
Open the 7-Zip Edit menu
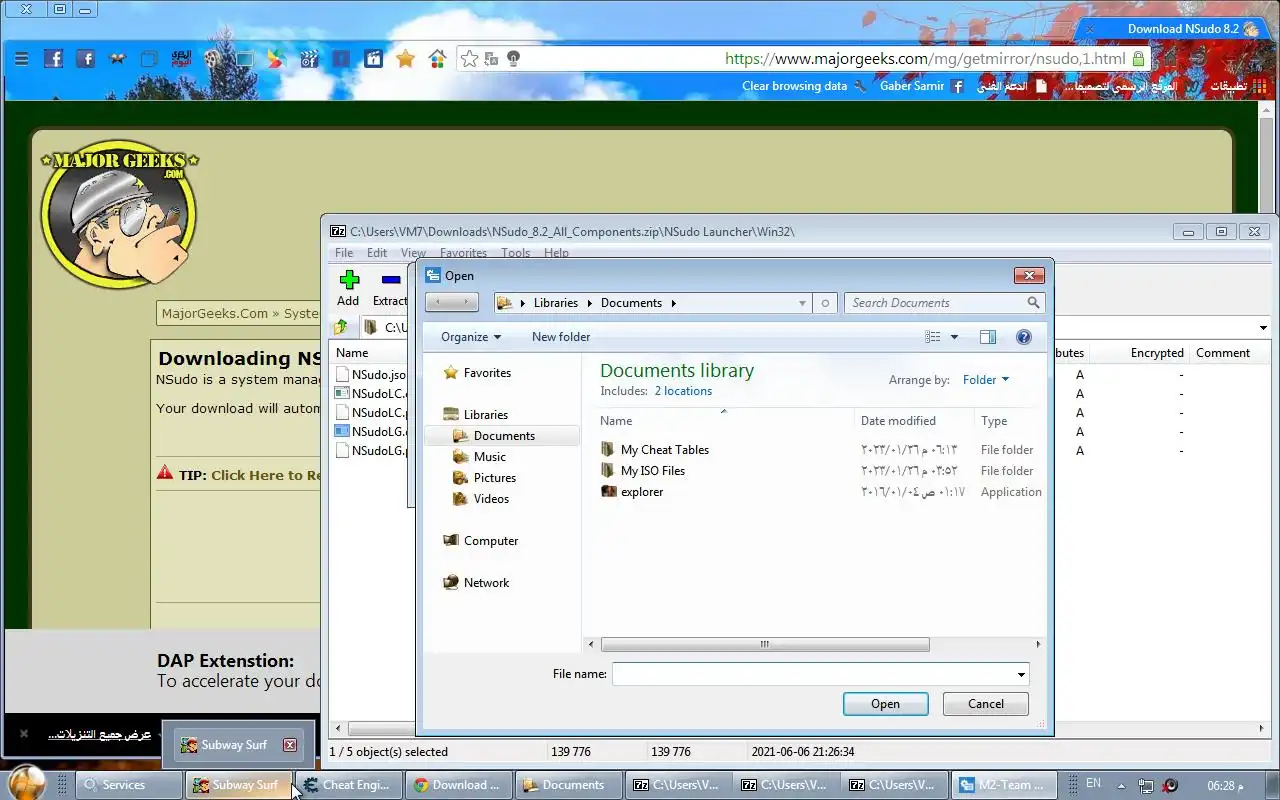377,253
